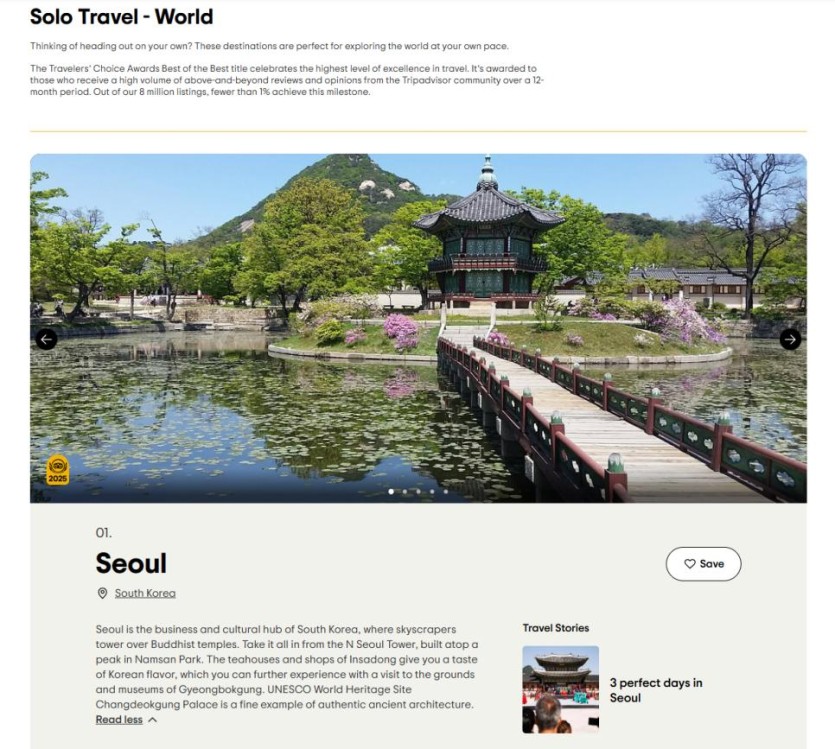835x749 pixels.
Task: Open the Seoul destination title
Action: (131, 563)
